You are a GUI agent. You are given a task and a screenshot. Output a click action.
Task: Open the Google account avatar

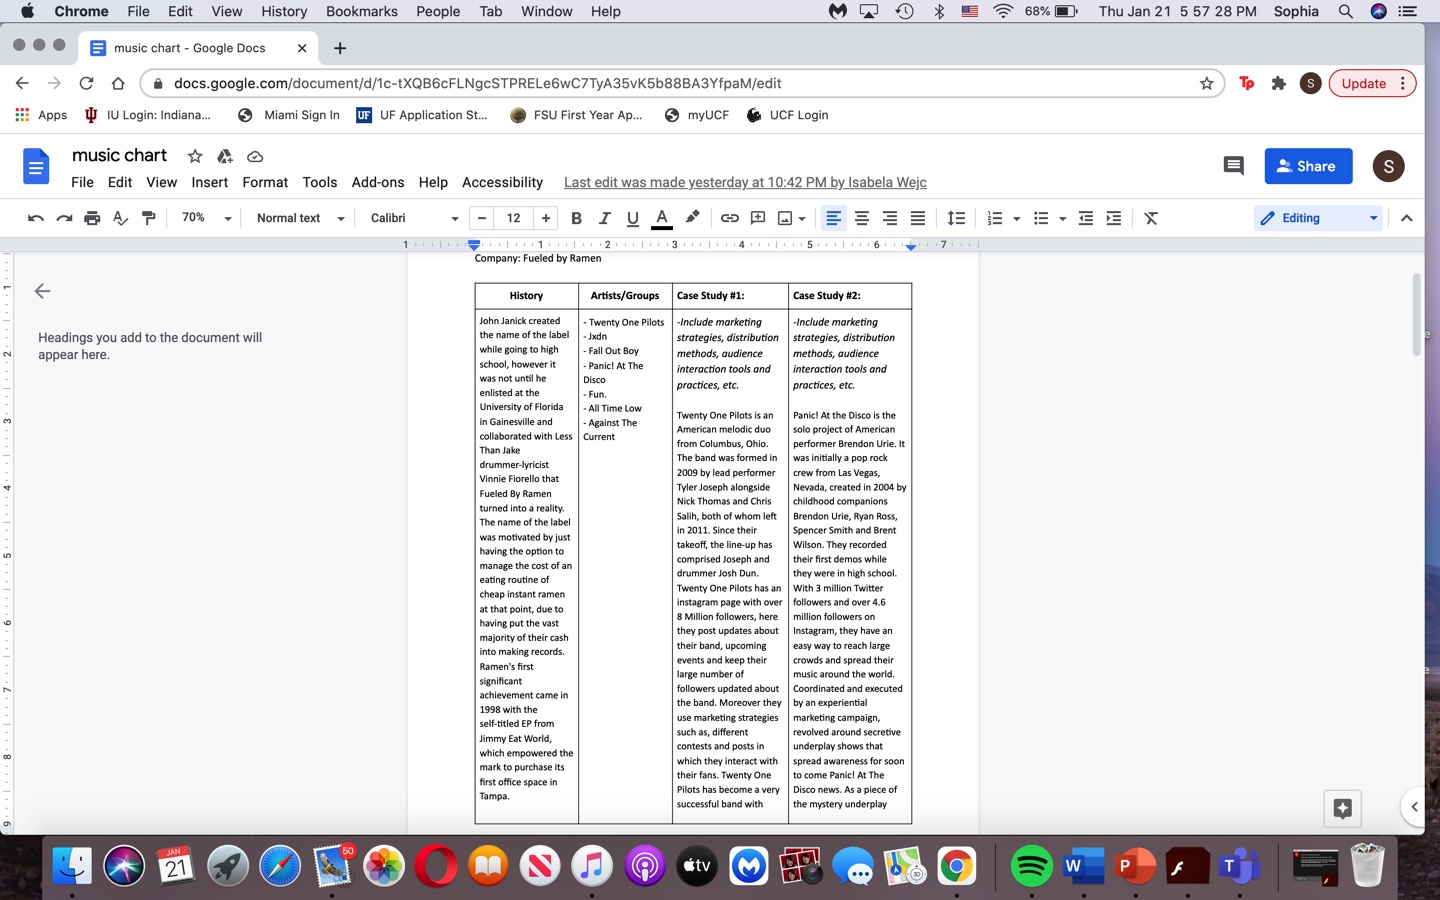[x=1388, y=166]
